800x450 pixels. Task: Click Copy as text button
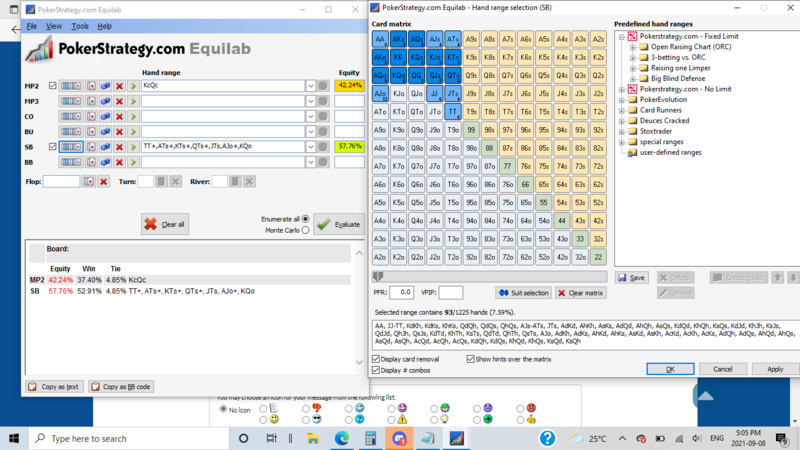[54, 387]
